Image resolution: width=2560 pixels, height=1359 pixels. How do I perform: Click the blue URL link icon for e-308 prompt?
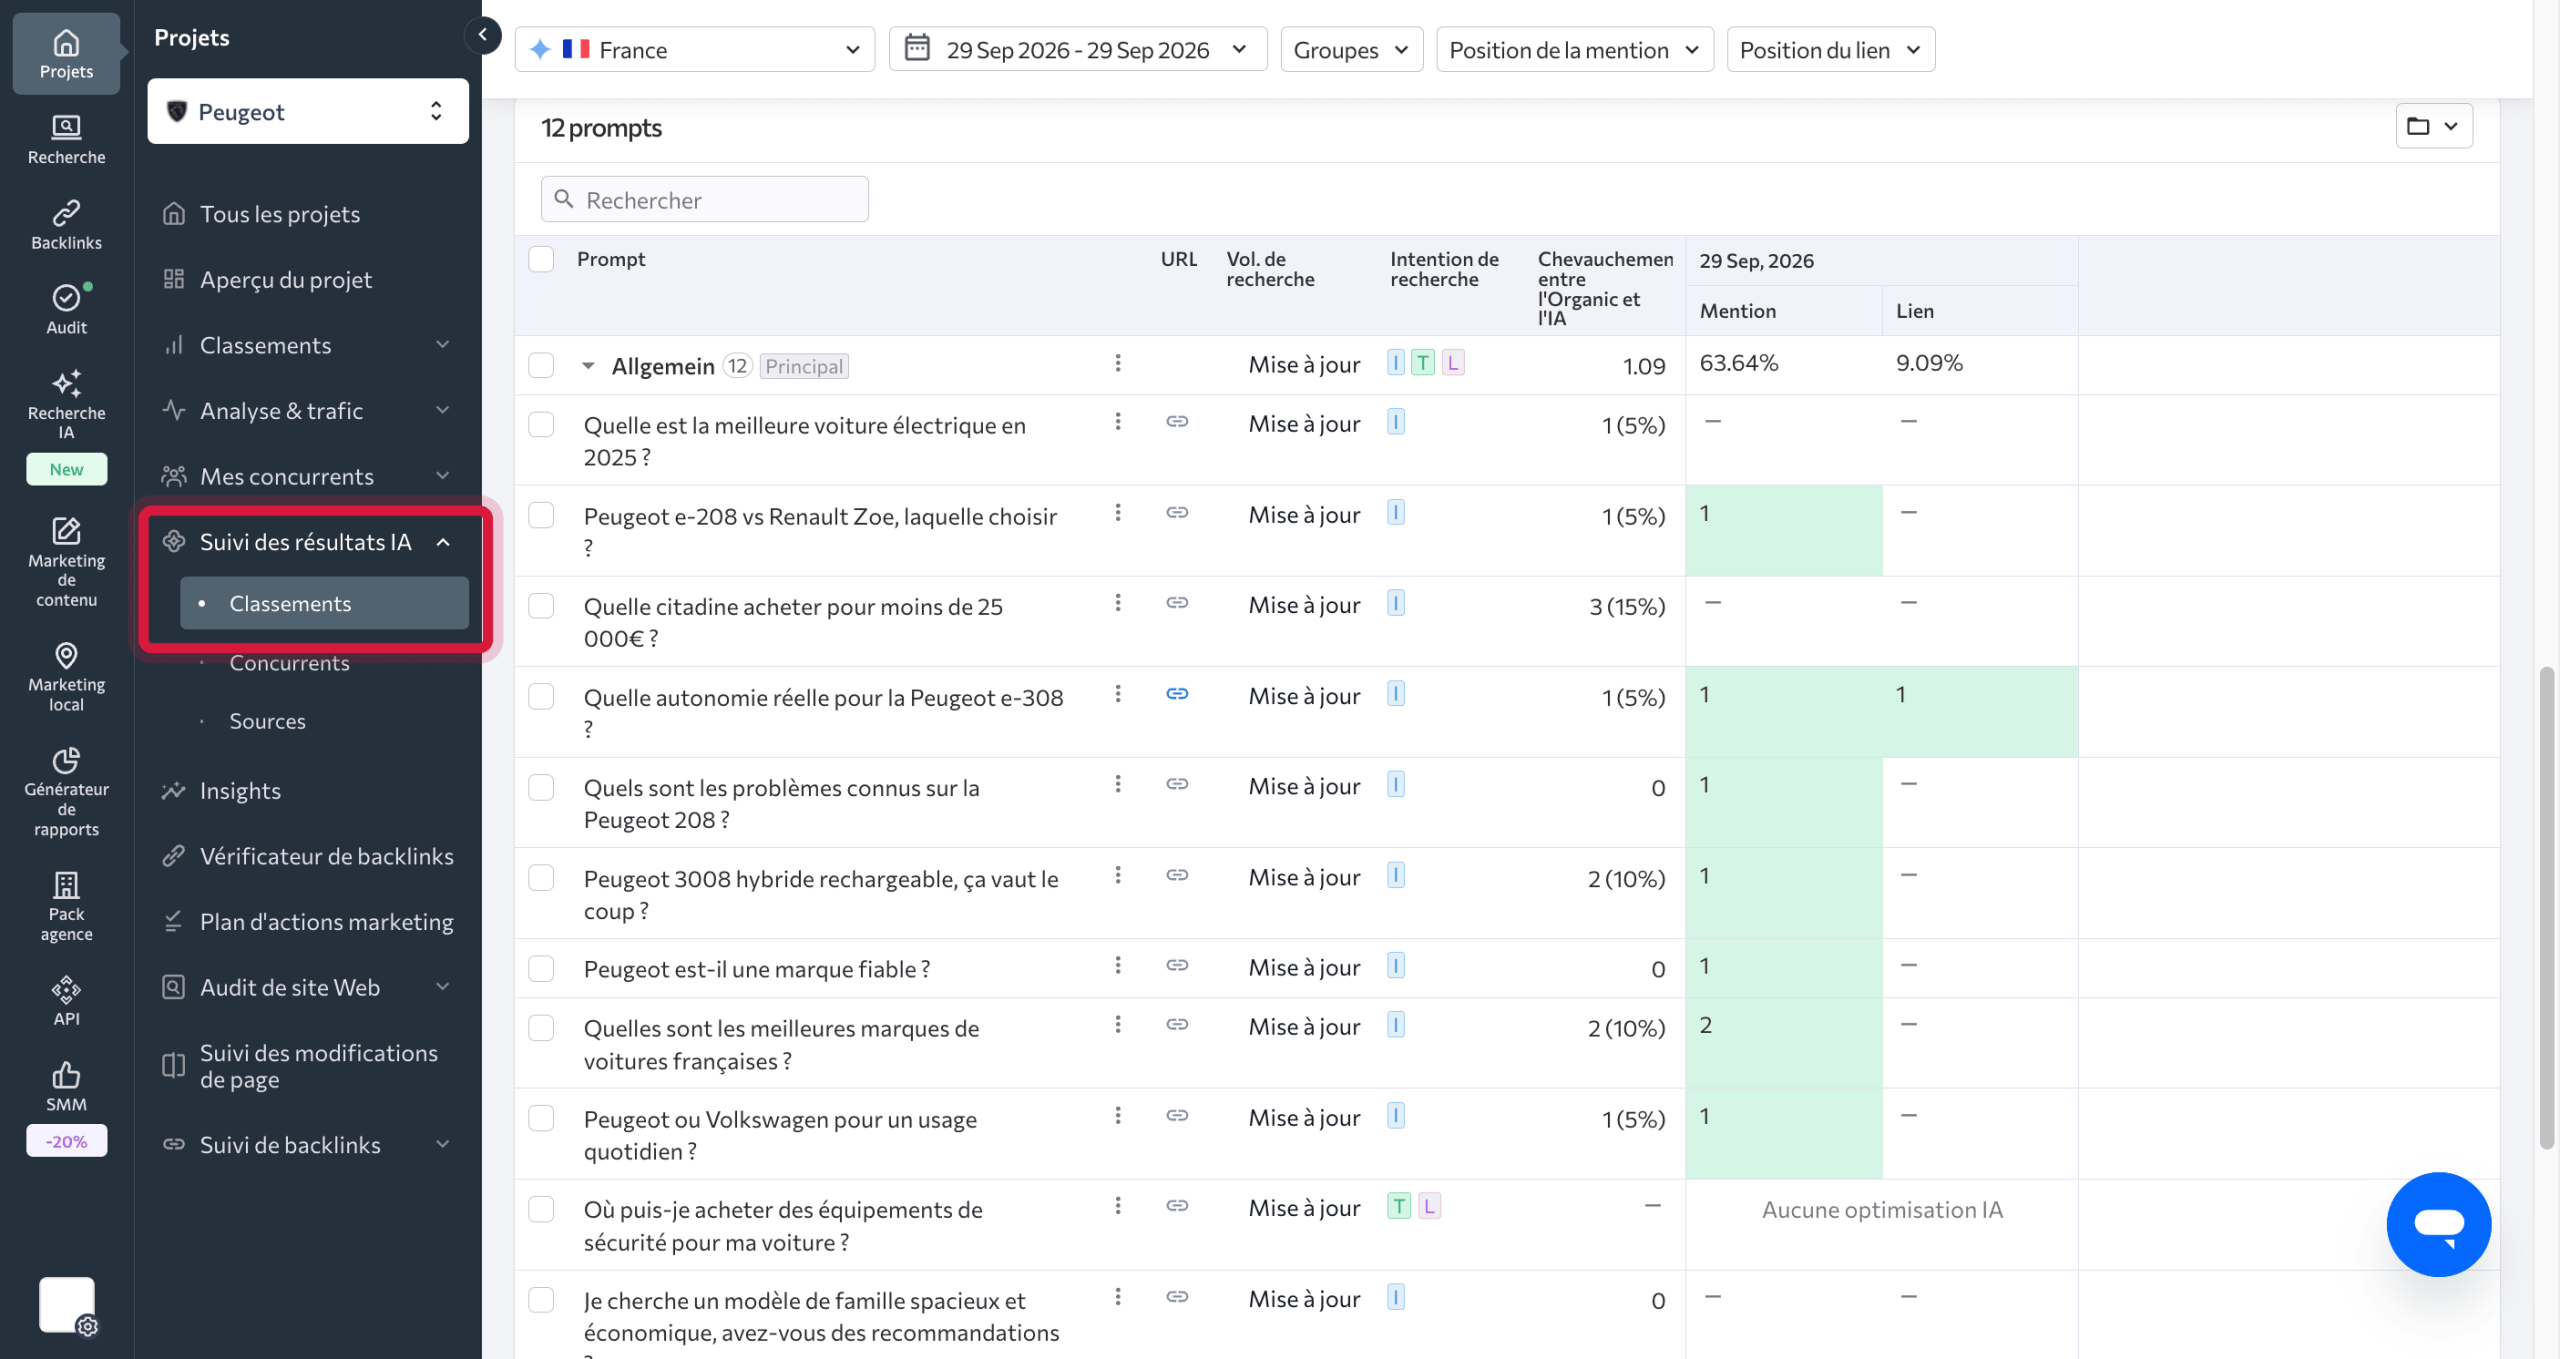point(1177,694)
